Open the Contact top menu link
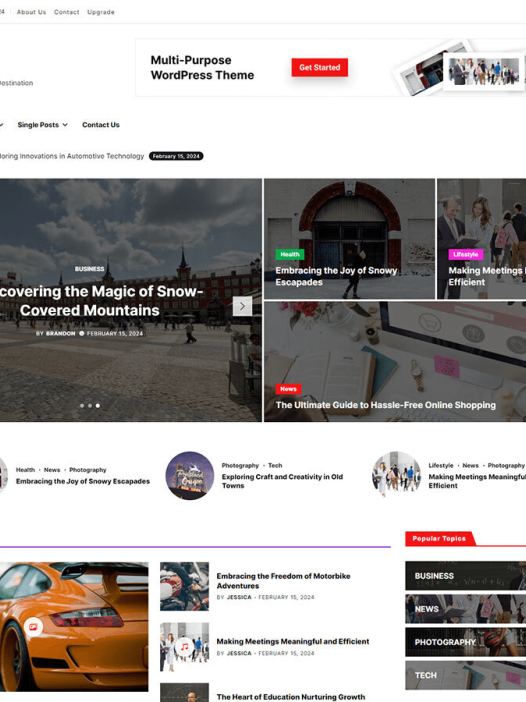 pyautogui.click(x=67, y=12)
